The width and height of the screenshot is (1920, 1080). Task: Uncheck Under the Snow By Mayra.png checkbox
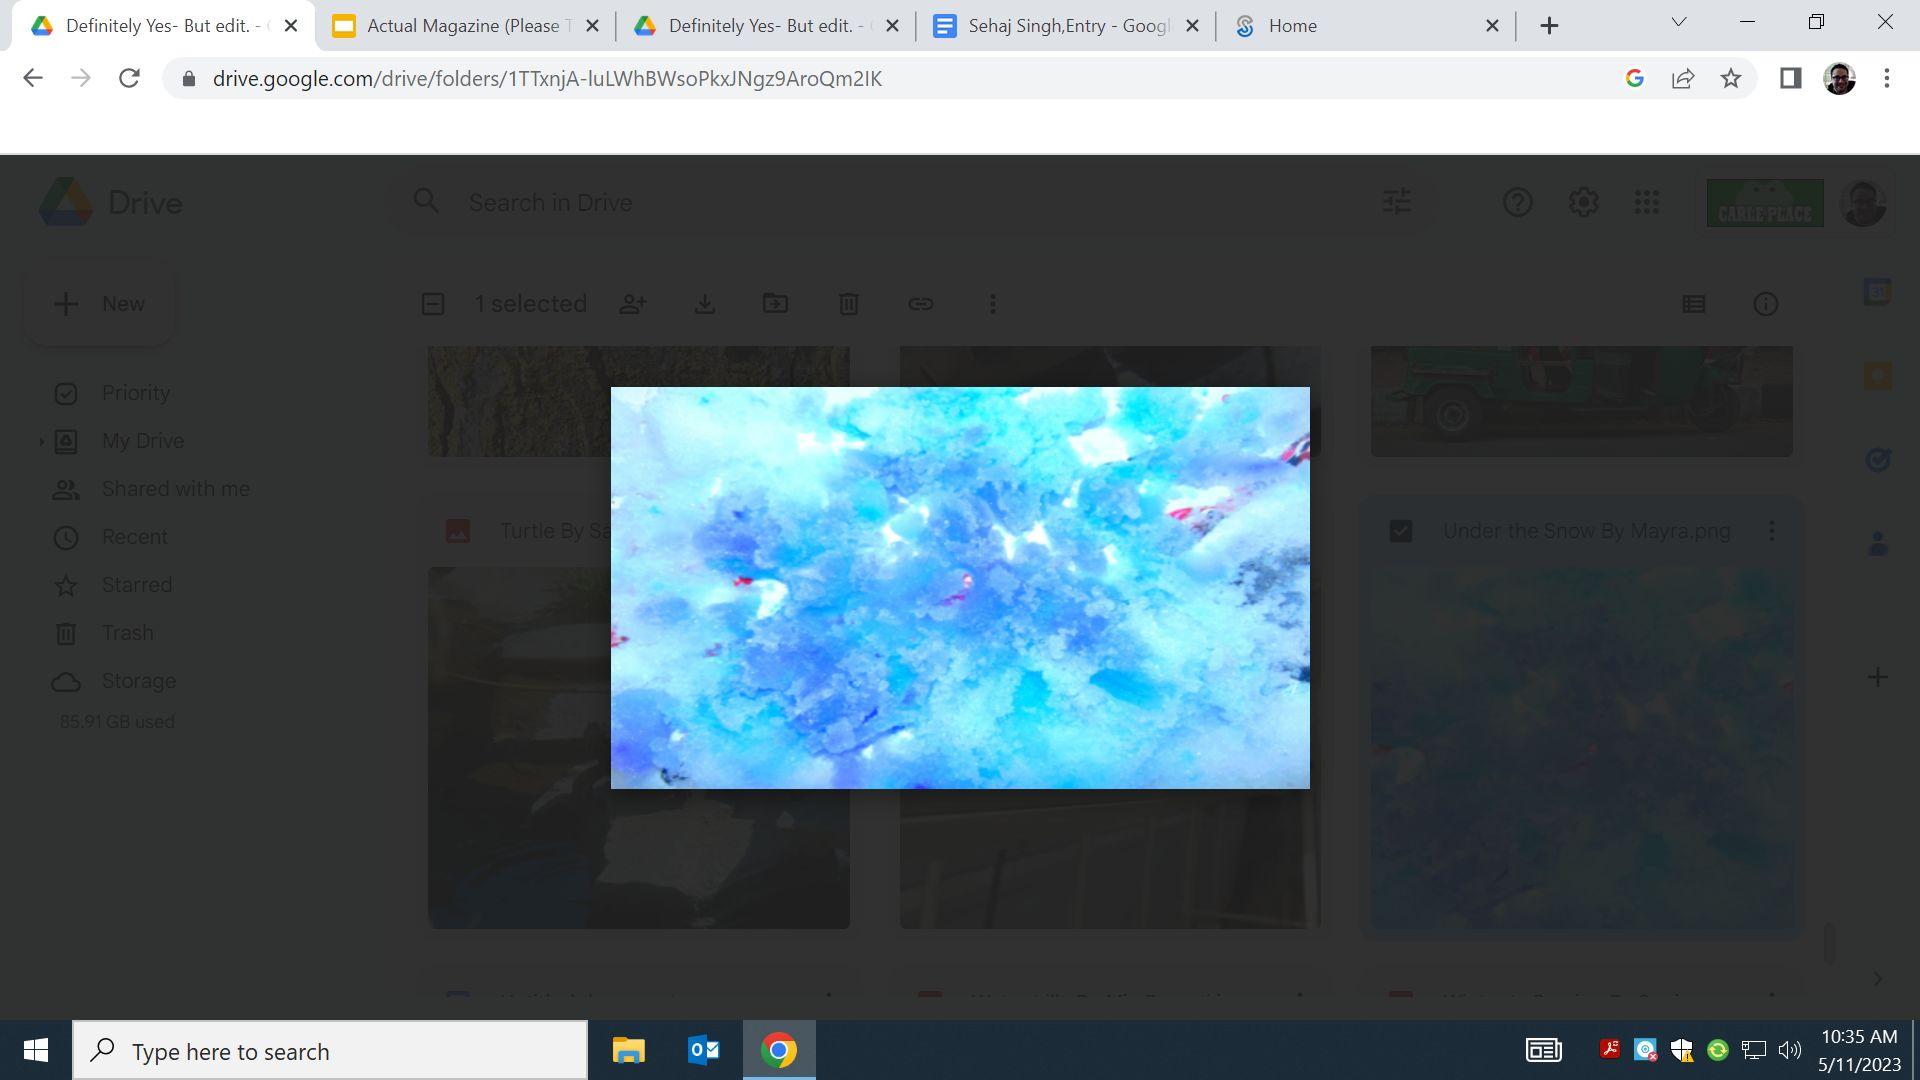pyautogui.click(x=1401, y=531)
